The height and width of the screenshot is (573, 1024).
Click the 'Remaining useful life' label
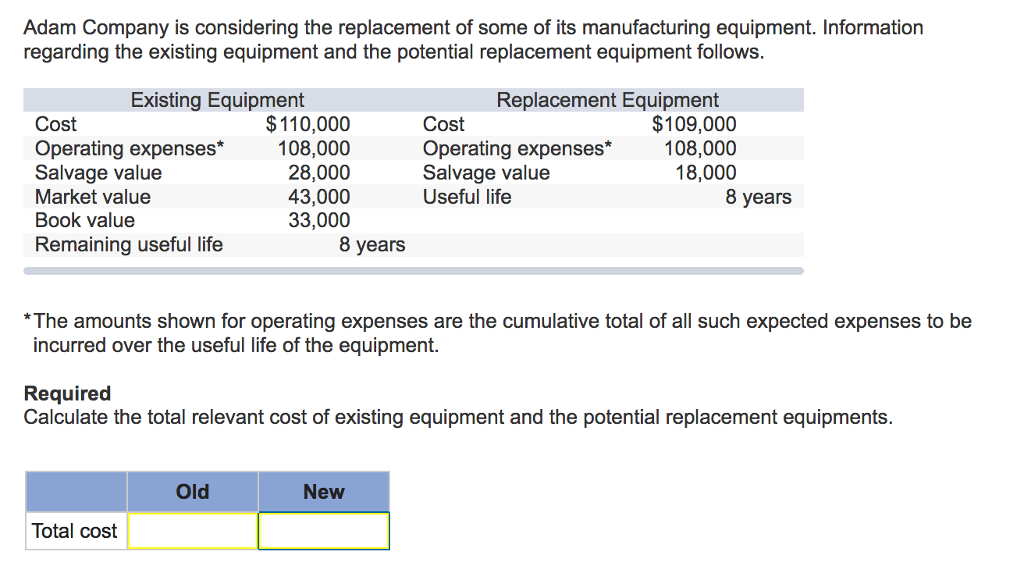pyautogui.click(x=129, y=244)
